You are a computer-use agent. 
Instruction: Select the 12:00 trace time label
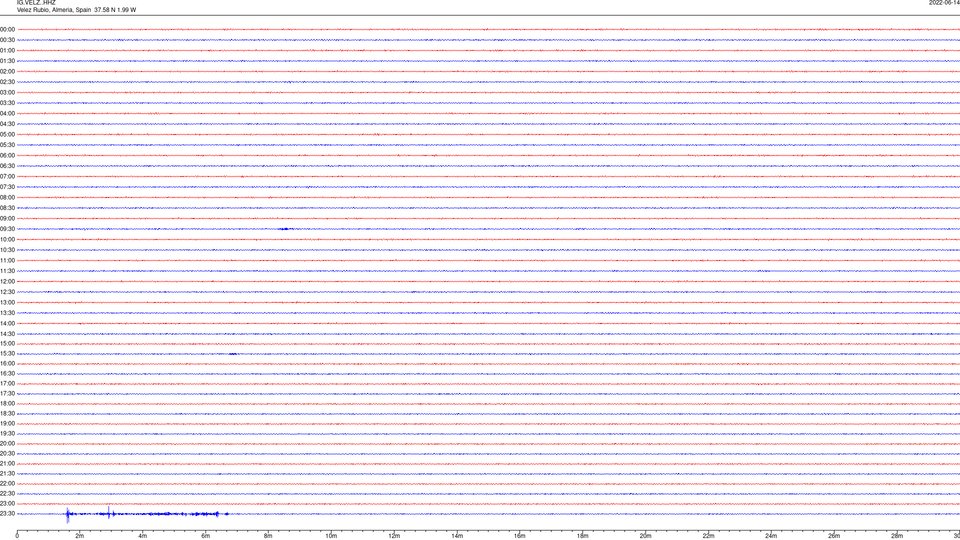pos(7,282)
